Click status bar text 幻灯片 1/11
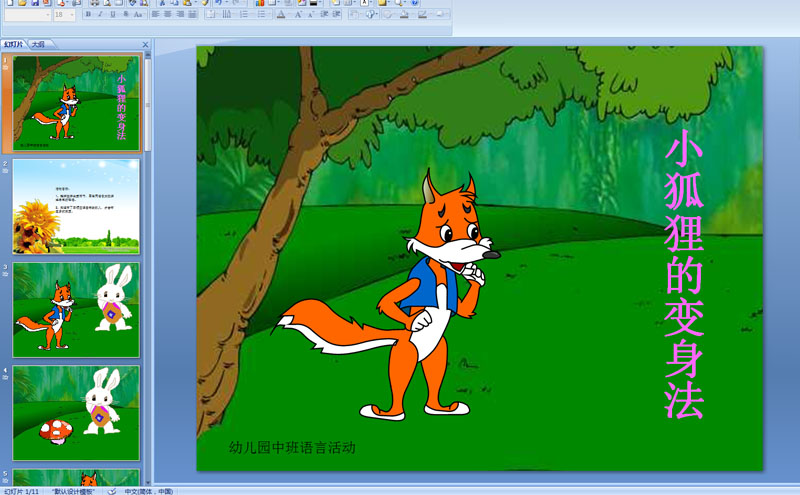Image resolution: width=800 pixels, height=495 pixels. 21,491
